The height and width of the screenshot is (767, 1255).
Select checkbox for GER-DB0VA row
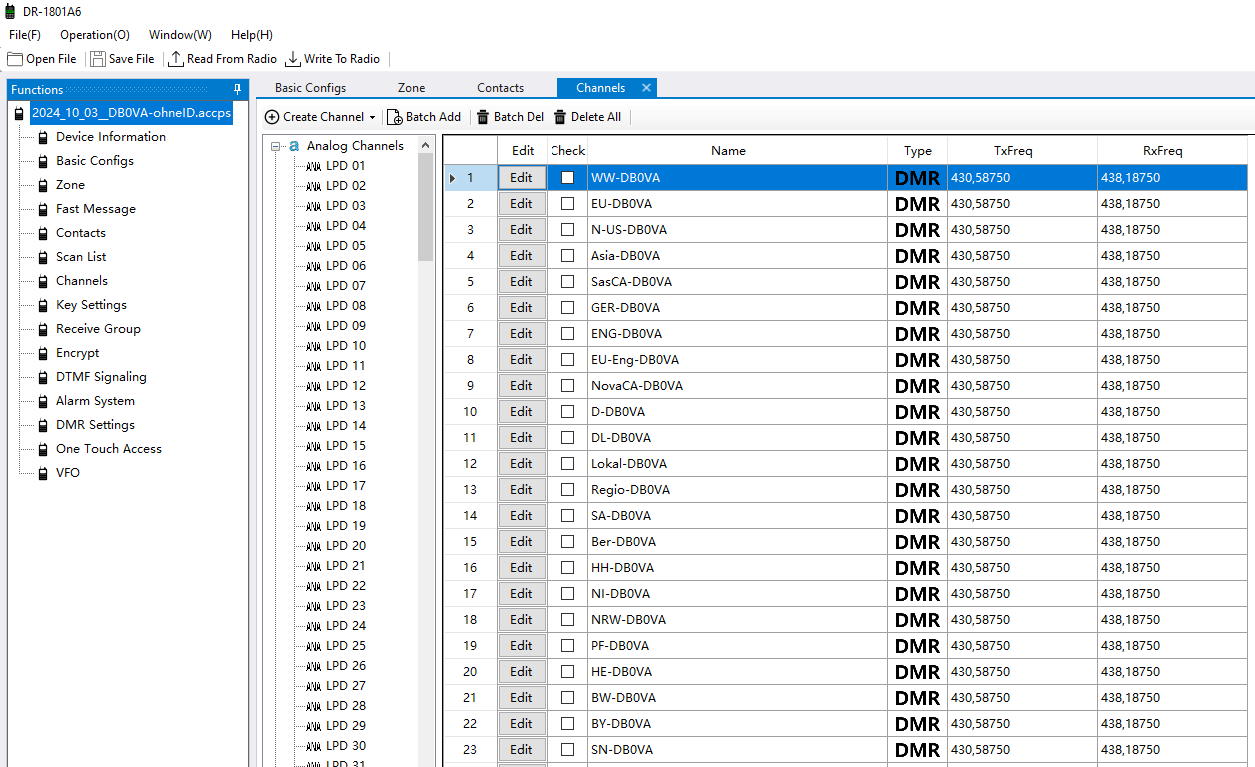point(567,307)
